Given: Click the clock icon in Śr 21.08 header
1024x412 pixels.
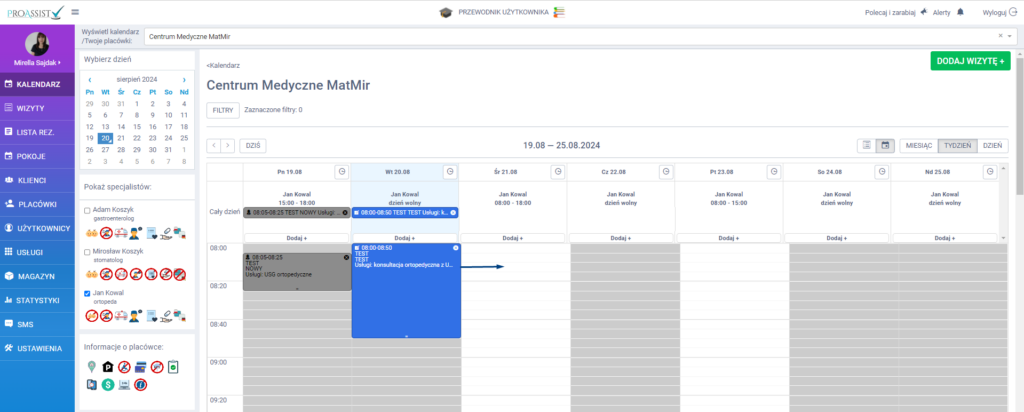Looking at the screenshot, I should (557, 172).
